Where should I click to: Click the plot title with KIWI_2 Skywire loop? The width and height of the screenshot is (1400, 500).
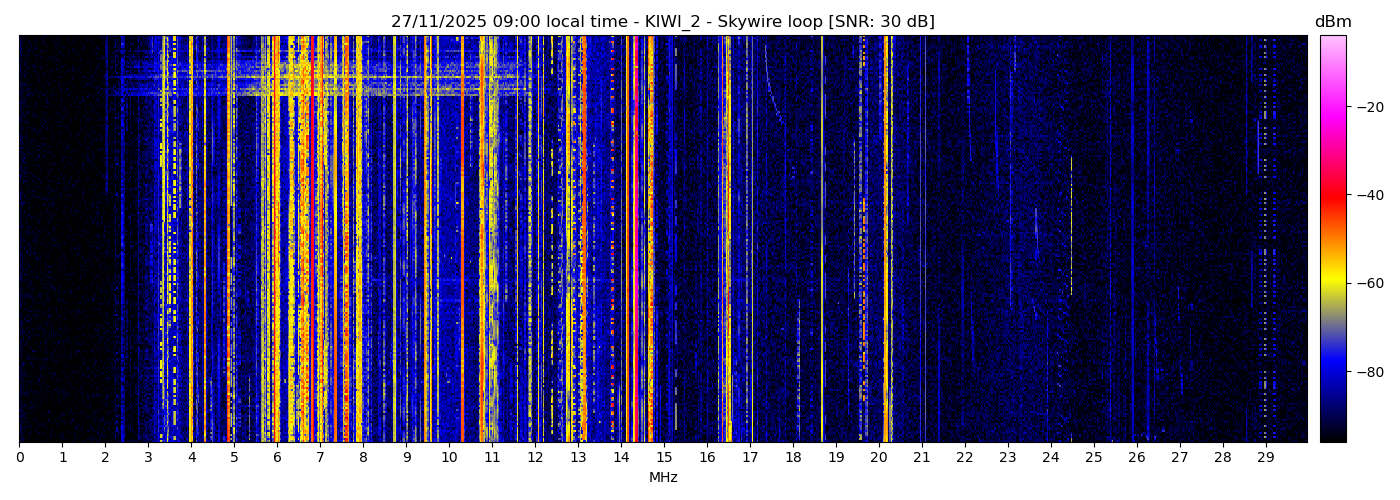coord(662,22)
